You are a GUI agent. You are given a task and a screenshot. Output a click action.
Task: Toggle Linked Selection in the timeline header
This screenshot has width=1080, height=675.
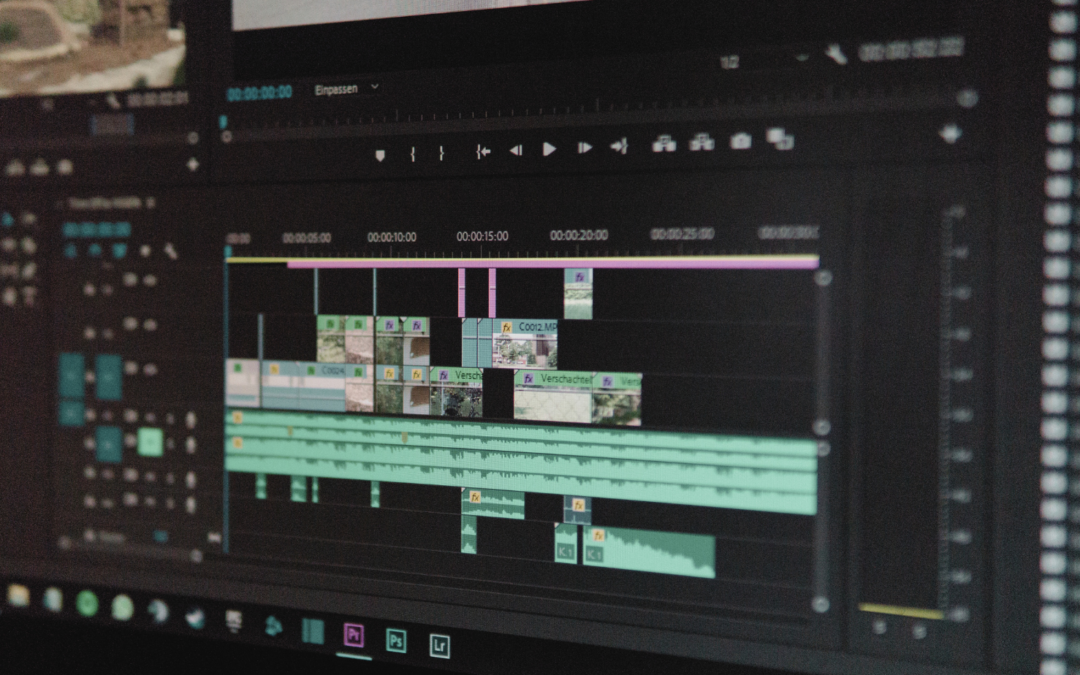(119, 251)
